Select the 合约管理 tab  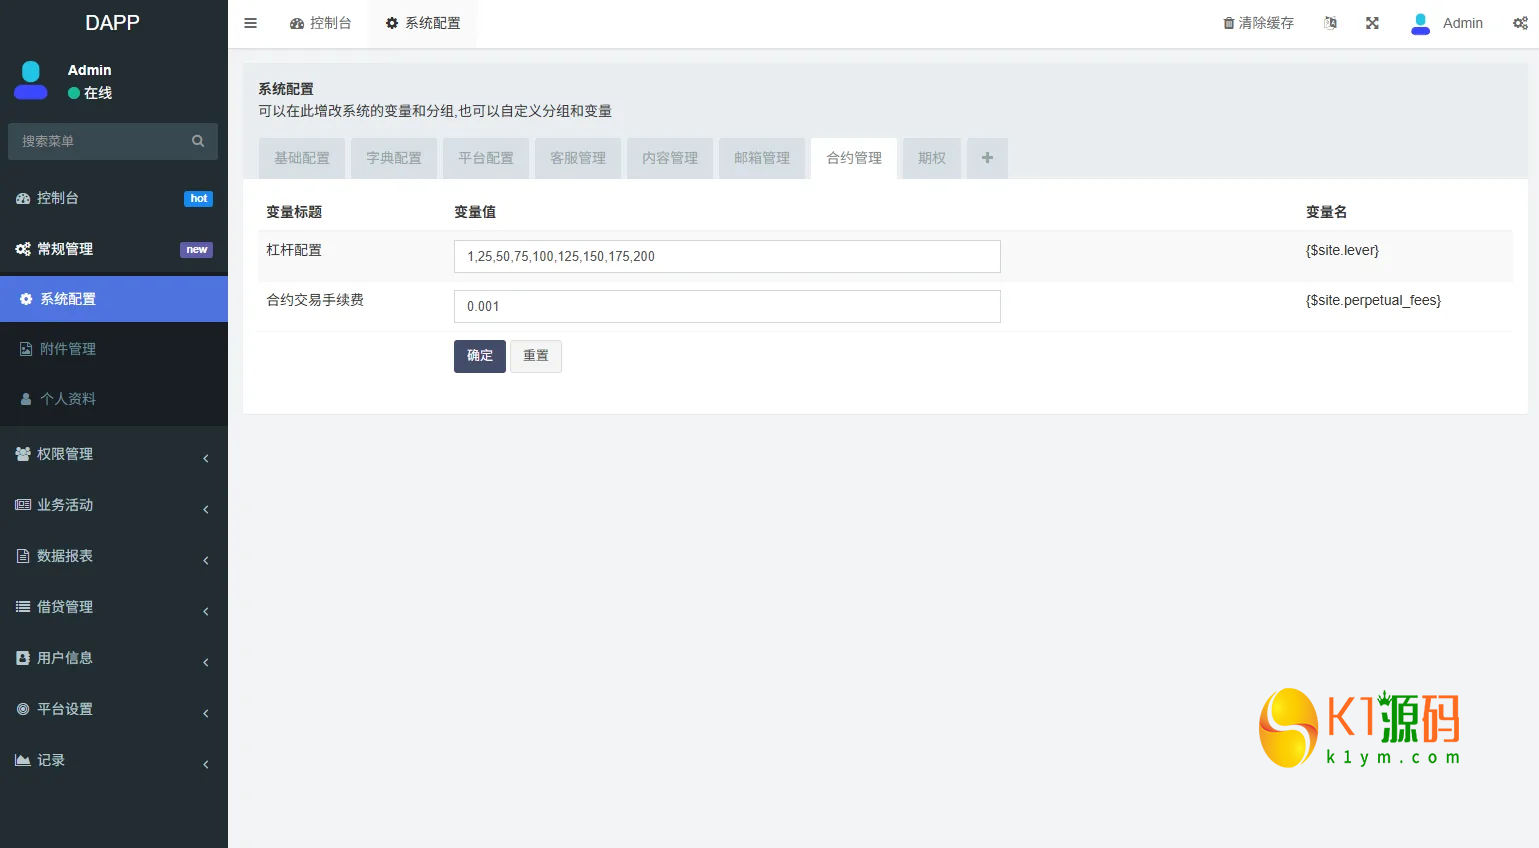(x=854, y=158)
